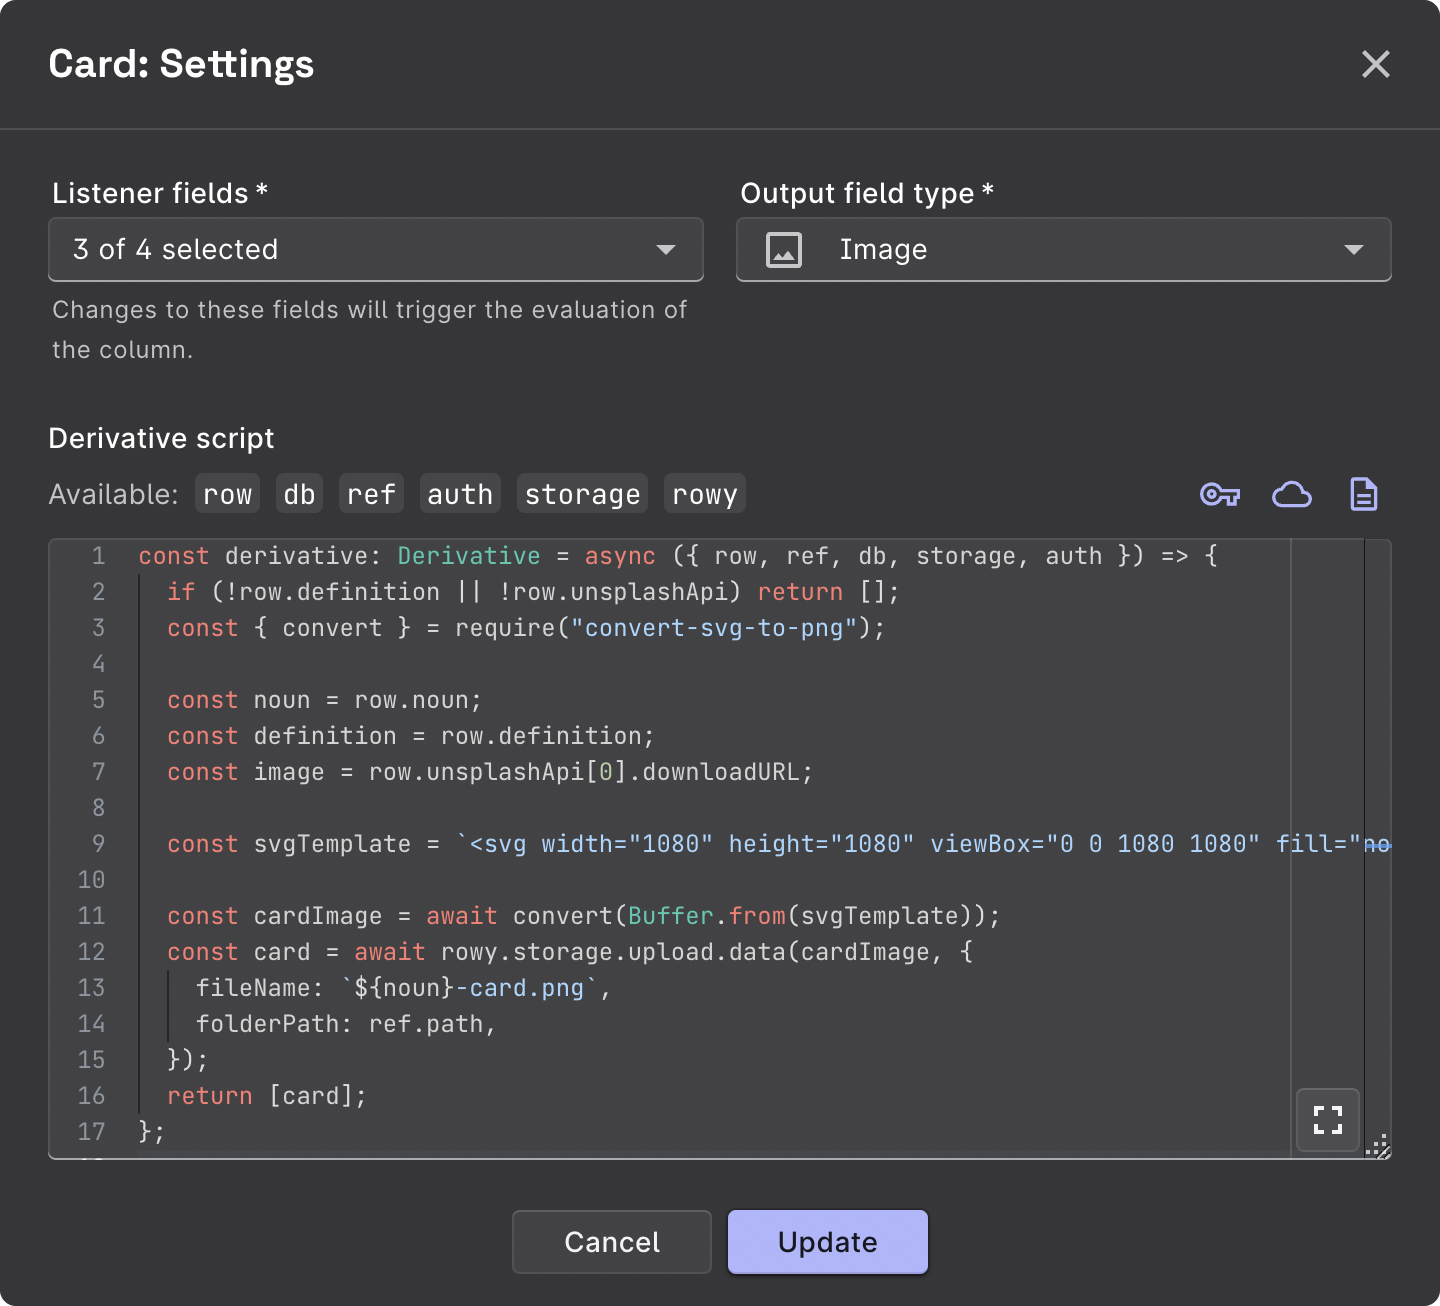Click the 'rowy' chip next to storage
Viewport: 1440px width, 1306px height.
point(705,493)
